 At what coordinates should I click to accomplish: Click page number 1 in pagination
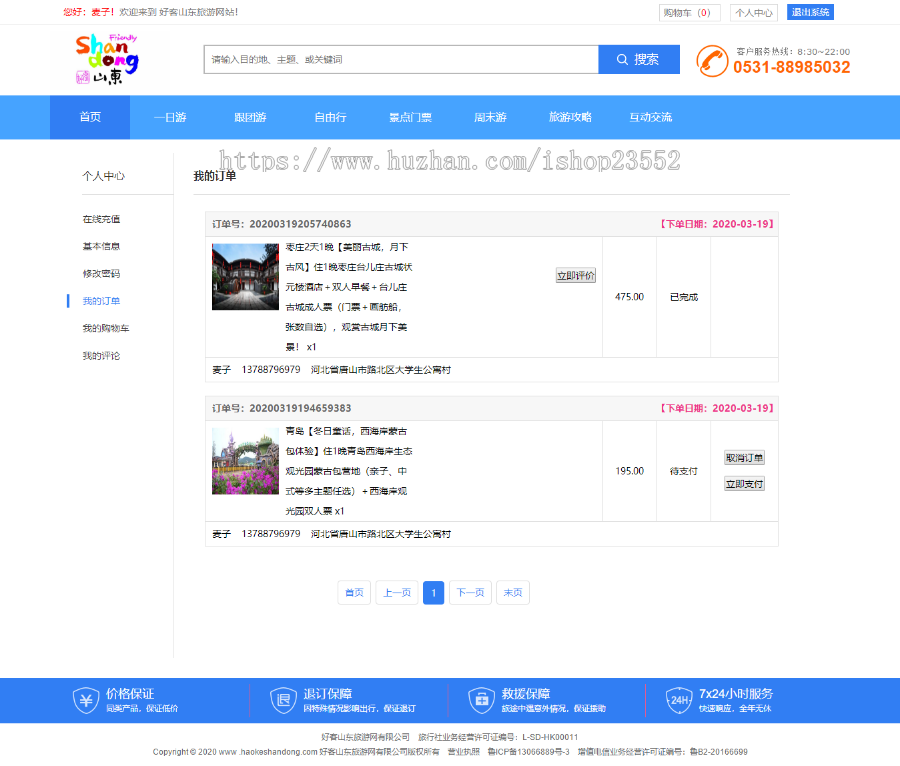[x=433, y=593]
